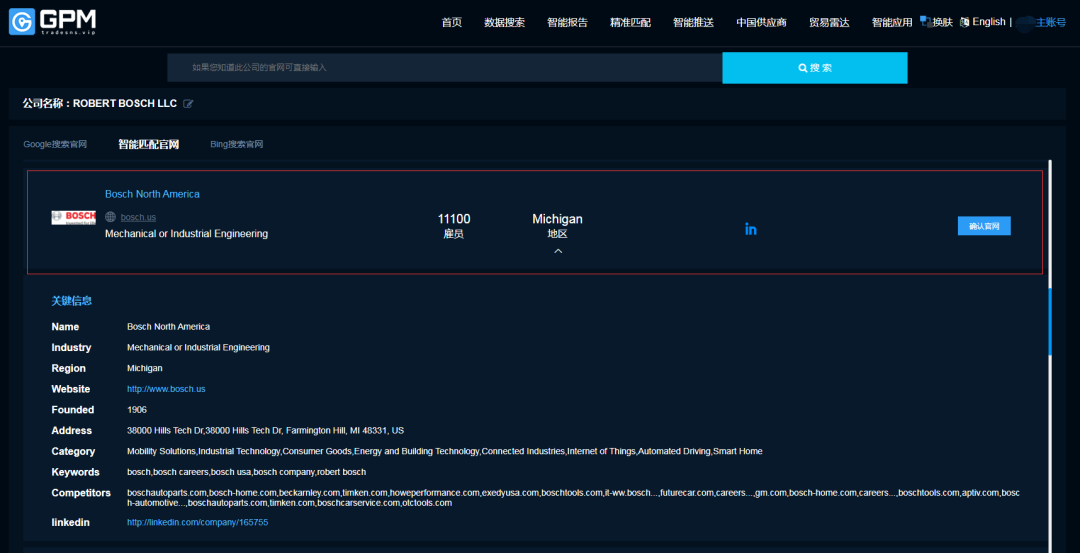Collapse the details with the chevron under Michigan

tap(557, 251)
